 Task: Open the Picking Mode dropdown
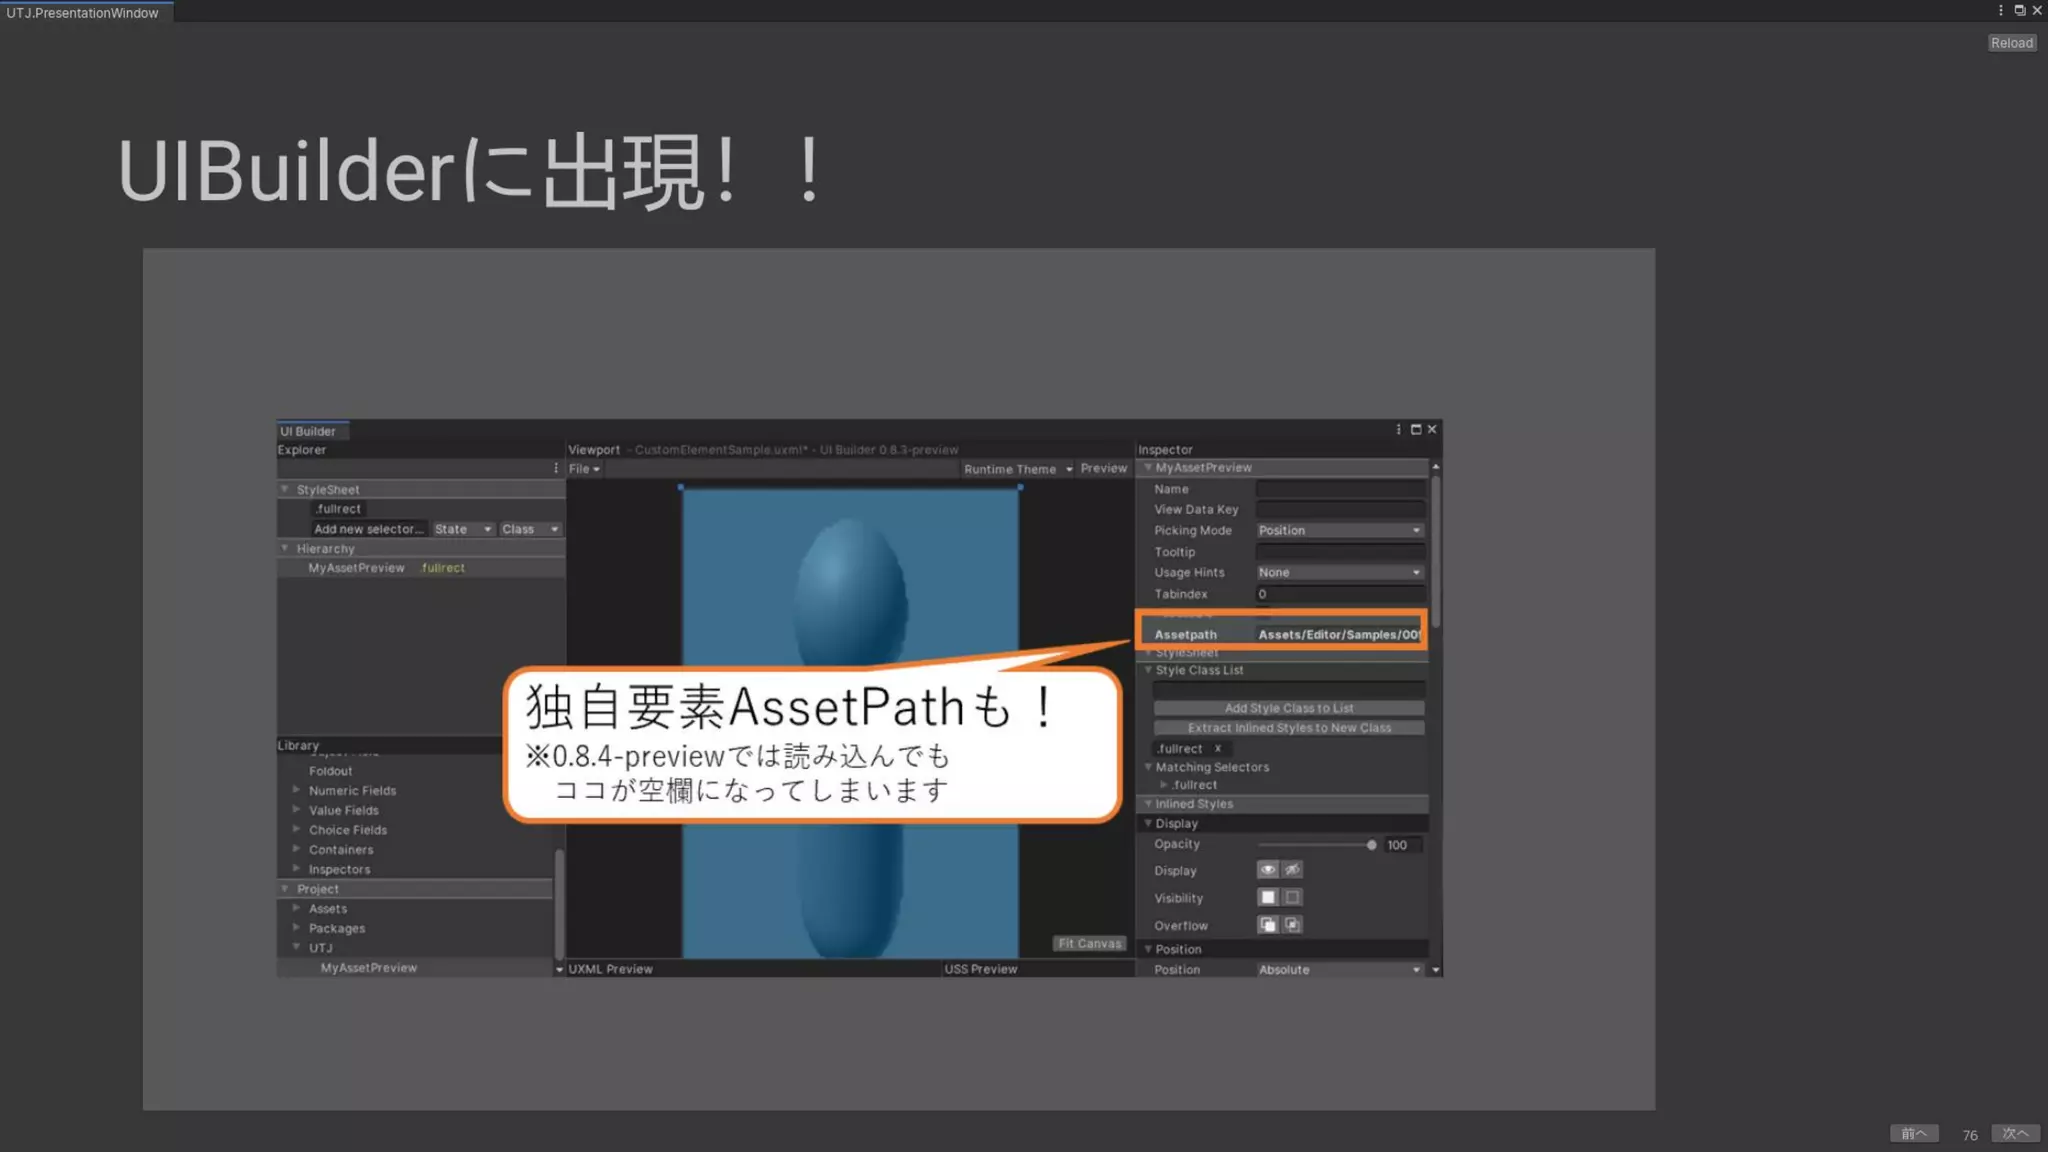(x=1340, y=531)
